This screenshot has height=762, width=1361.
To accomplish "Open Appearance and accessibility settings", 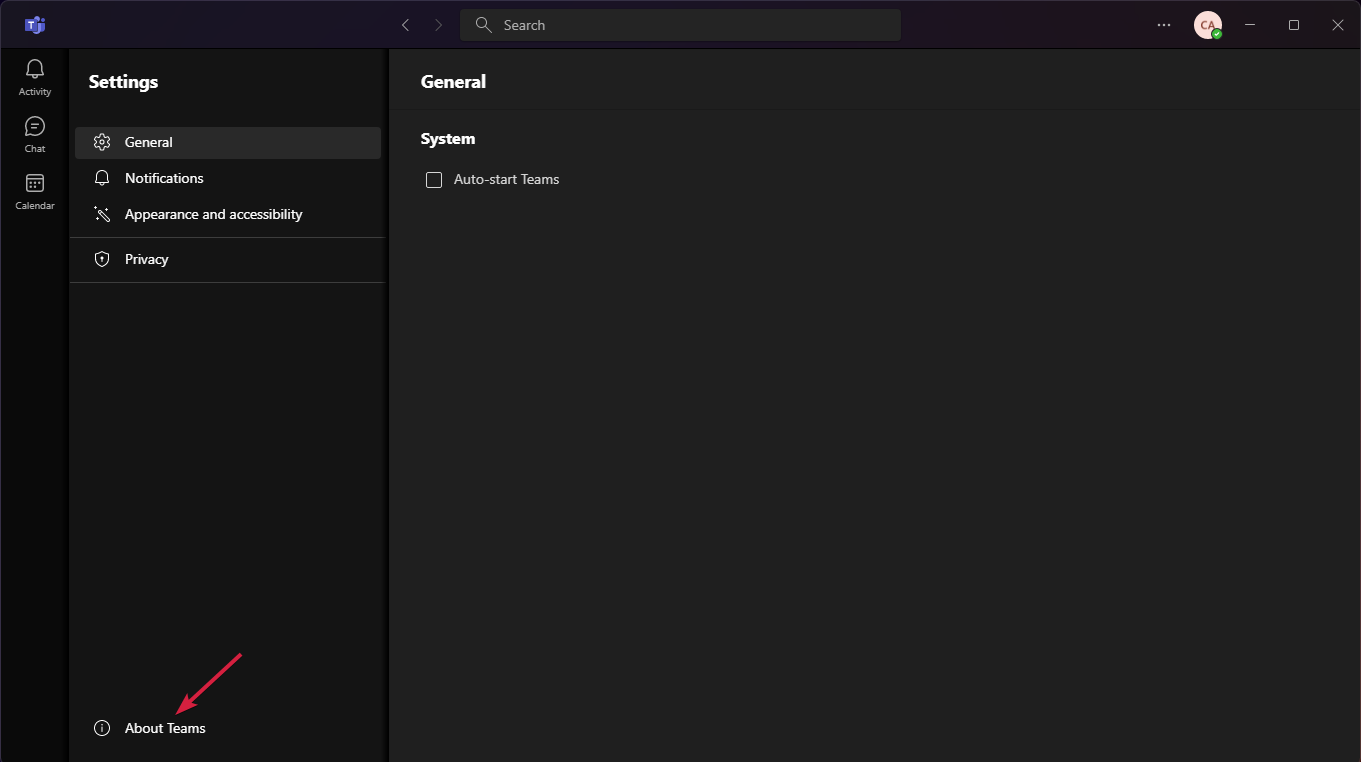I will pyautogui.click(x=228, y=214).
